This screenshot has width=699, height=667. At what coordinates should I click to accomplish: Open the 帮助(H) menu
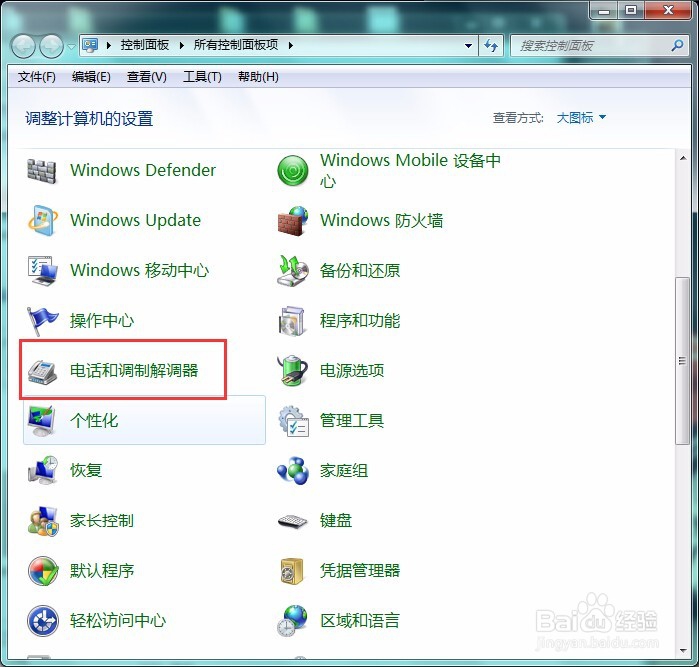[x=258, y=77]
